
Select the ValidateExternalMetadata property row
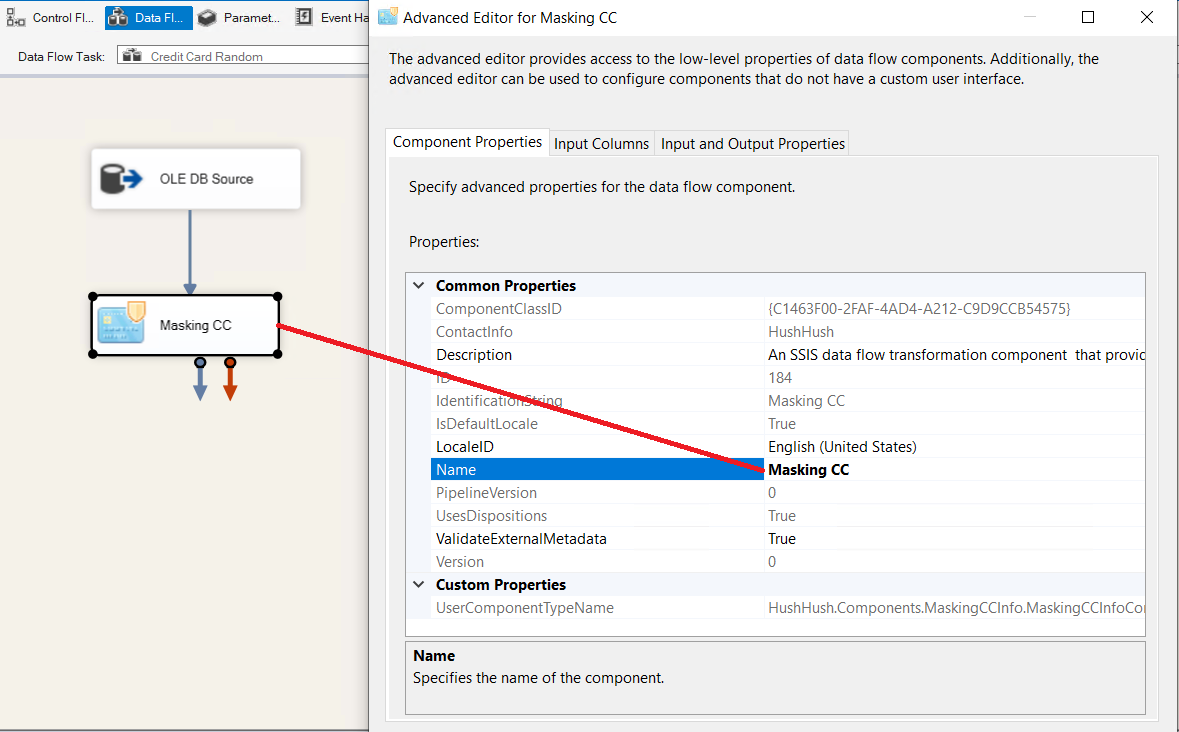(520, 539)
